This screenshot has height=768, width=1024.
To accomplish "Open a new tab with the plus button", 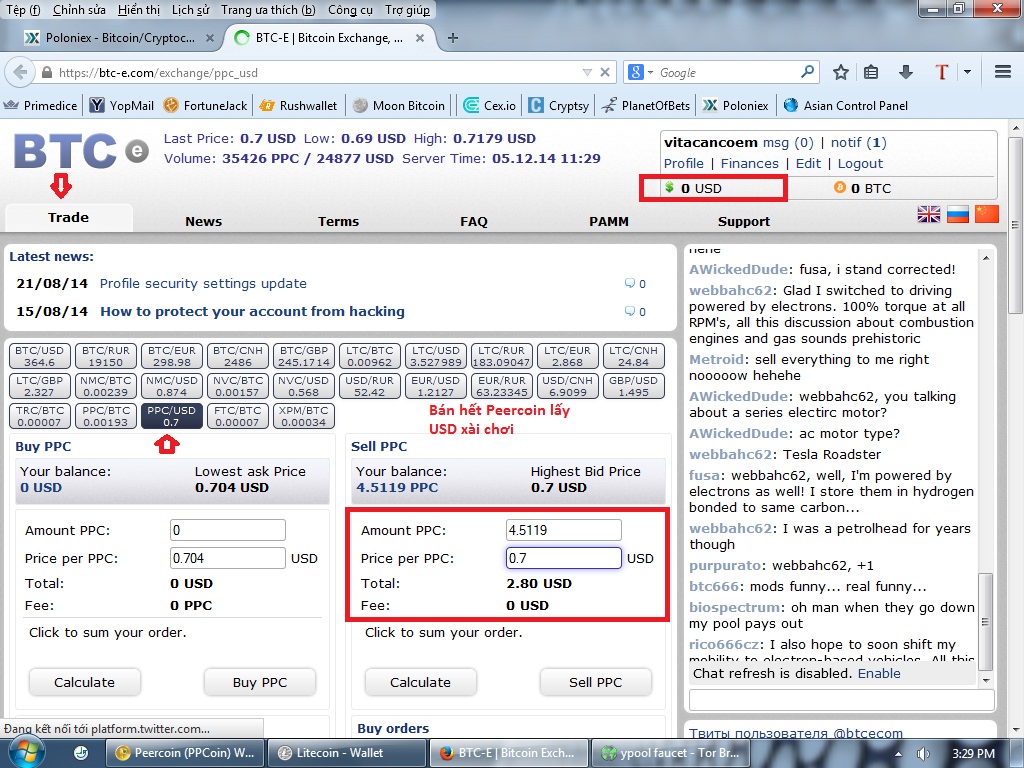I will point(453,38).
